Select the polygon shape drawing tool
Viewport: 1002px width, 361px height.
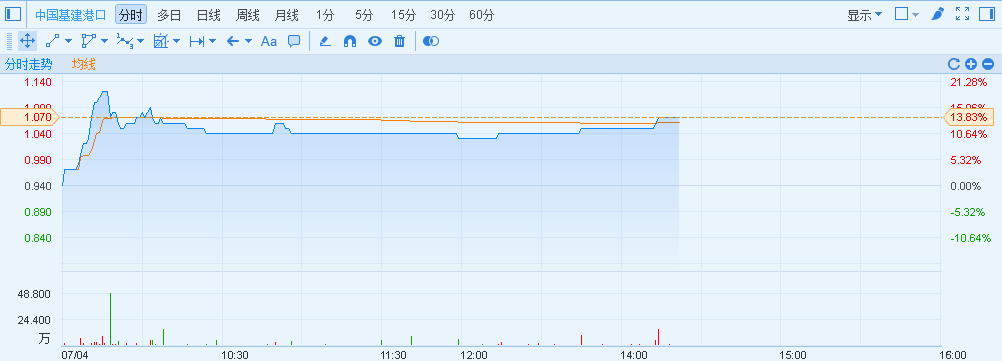click(88, 41)
